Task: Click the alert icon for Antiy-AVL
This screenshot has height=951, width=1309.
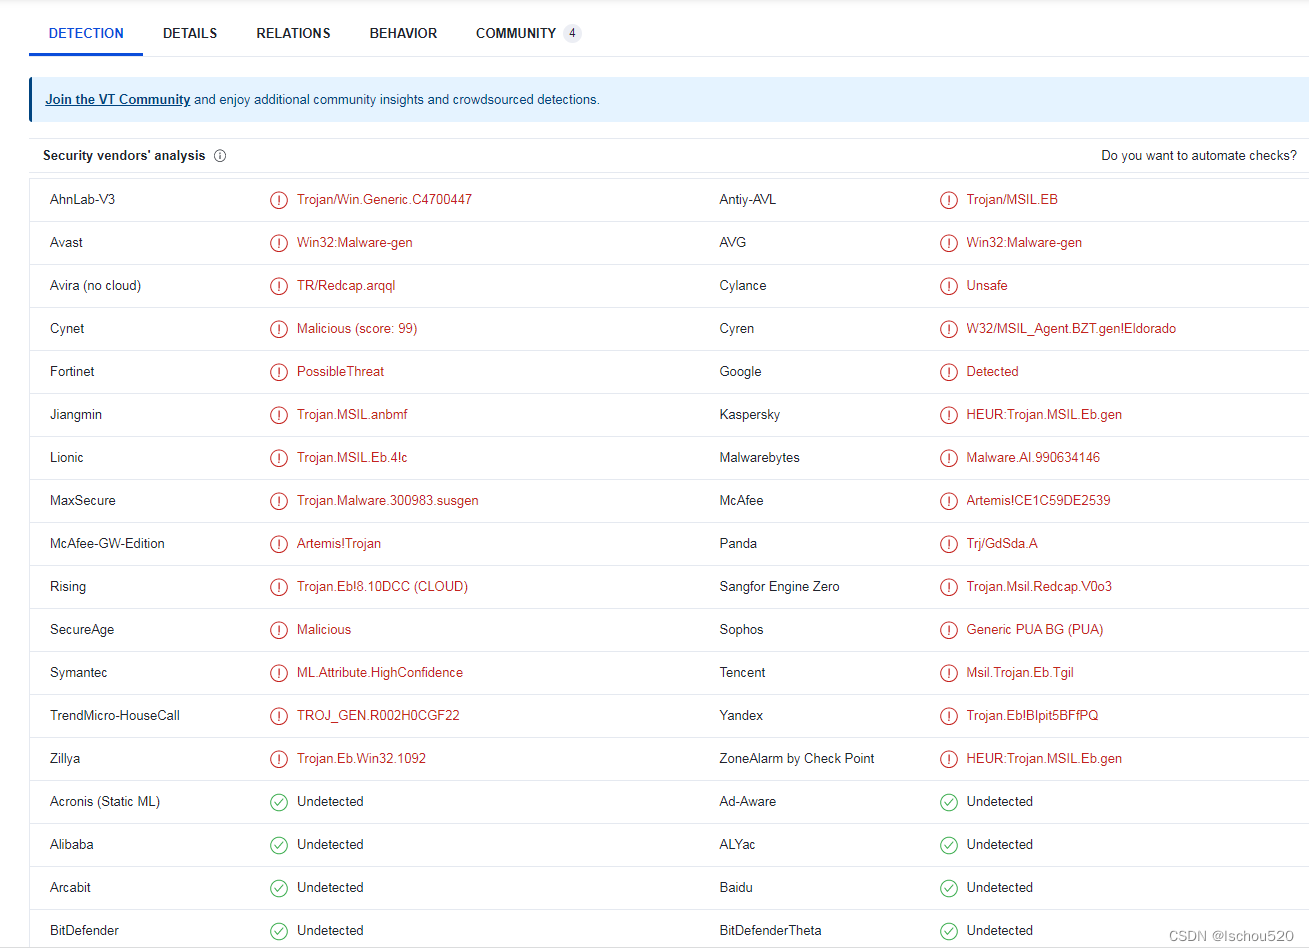Action: (x=949, y=200)
